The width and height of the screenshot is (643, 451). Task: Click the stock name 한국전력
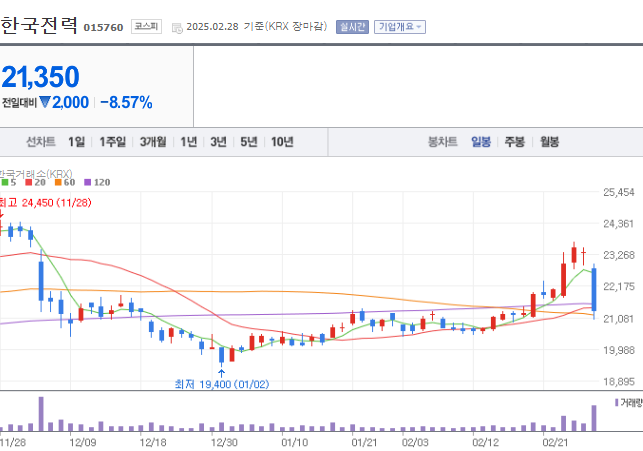[x=39, y=26]
